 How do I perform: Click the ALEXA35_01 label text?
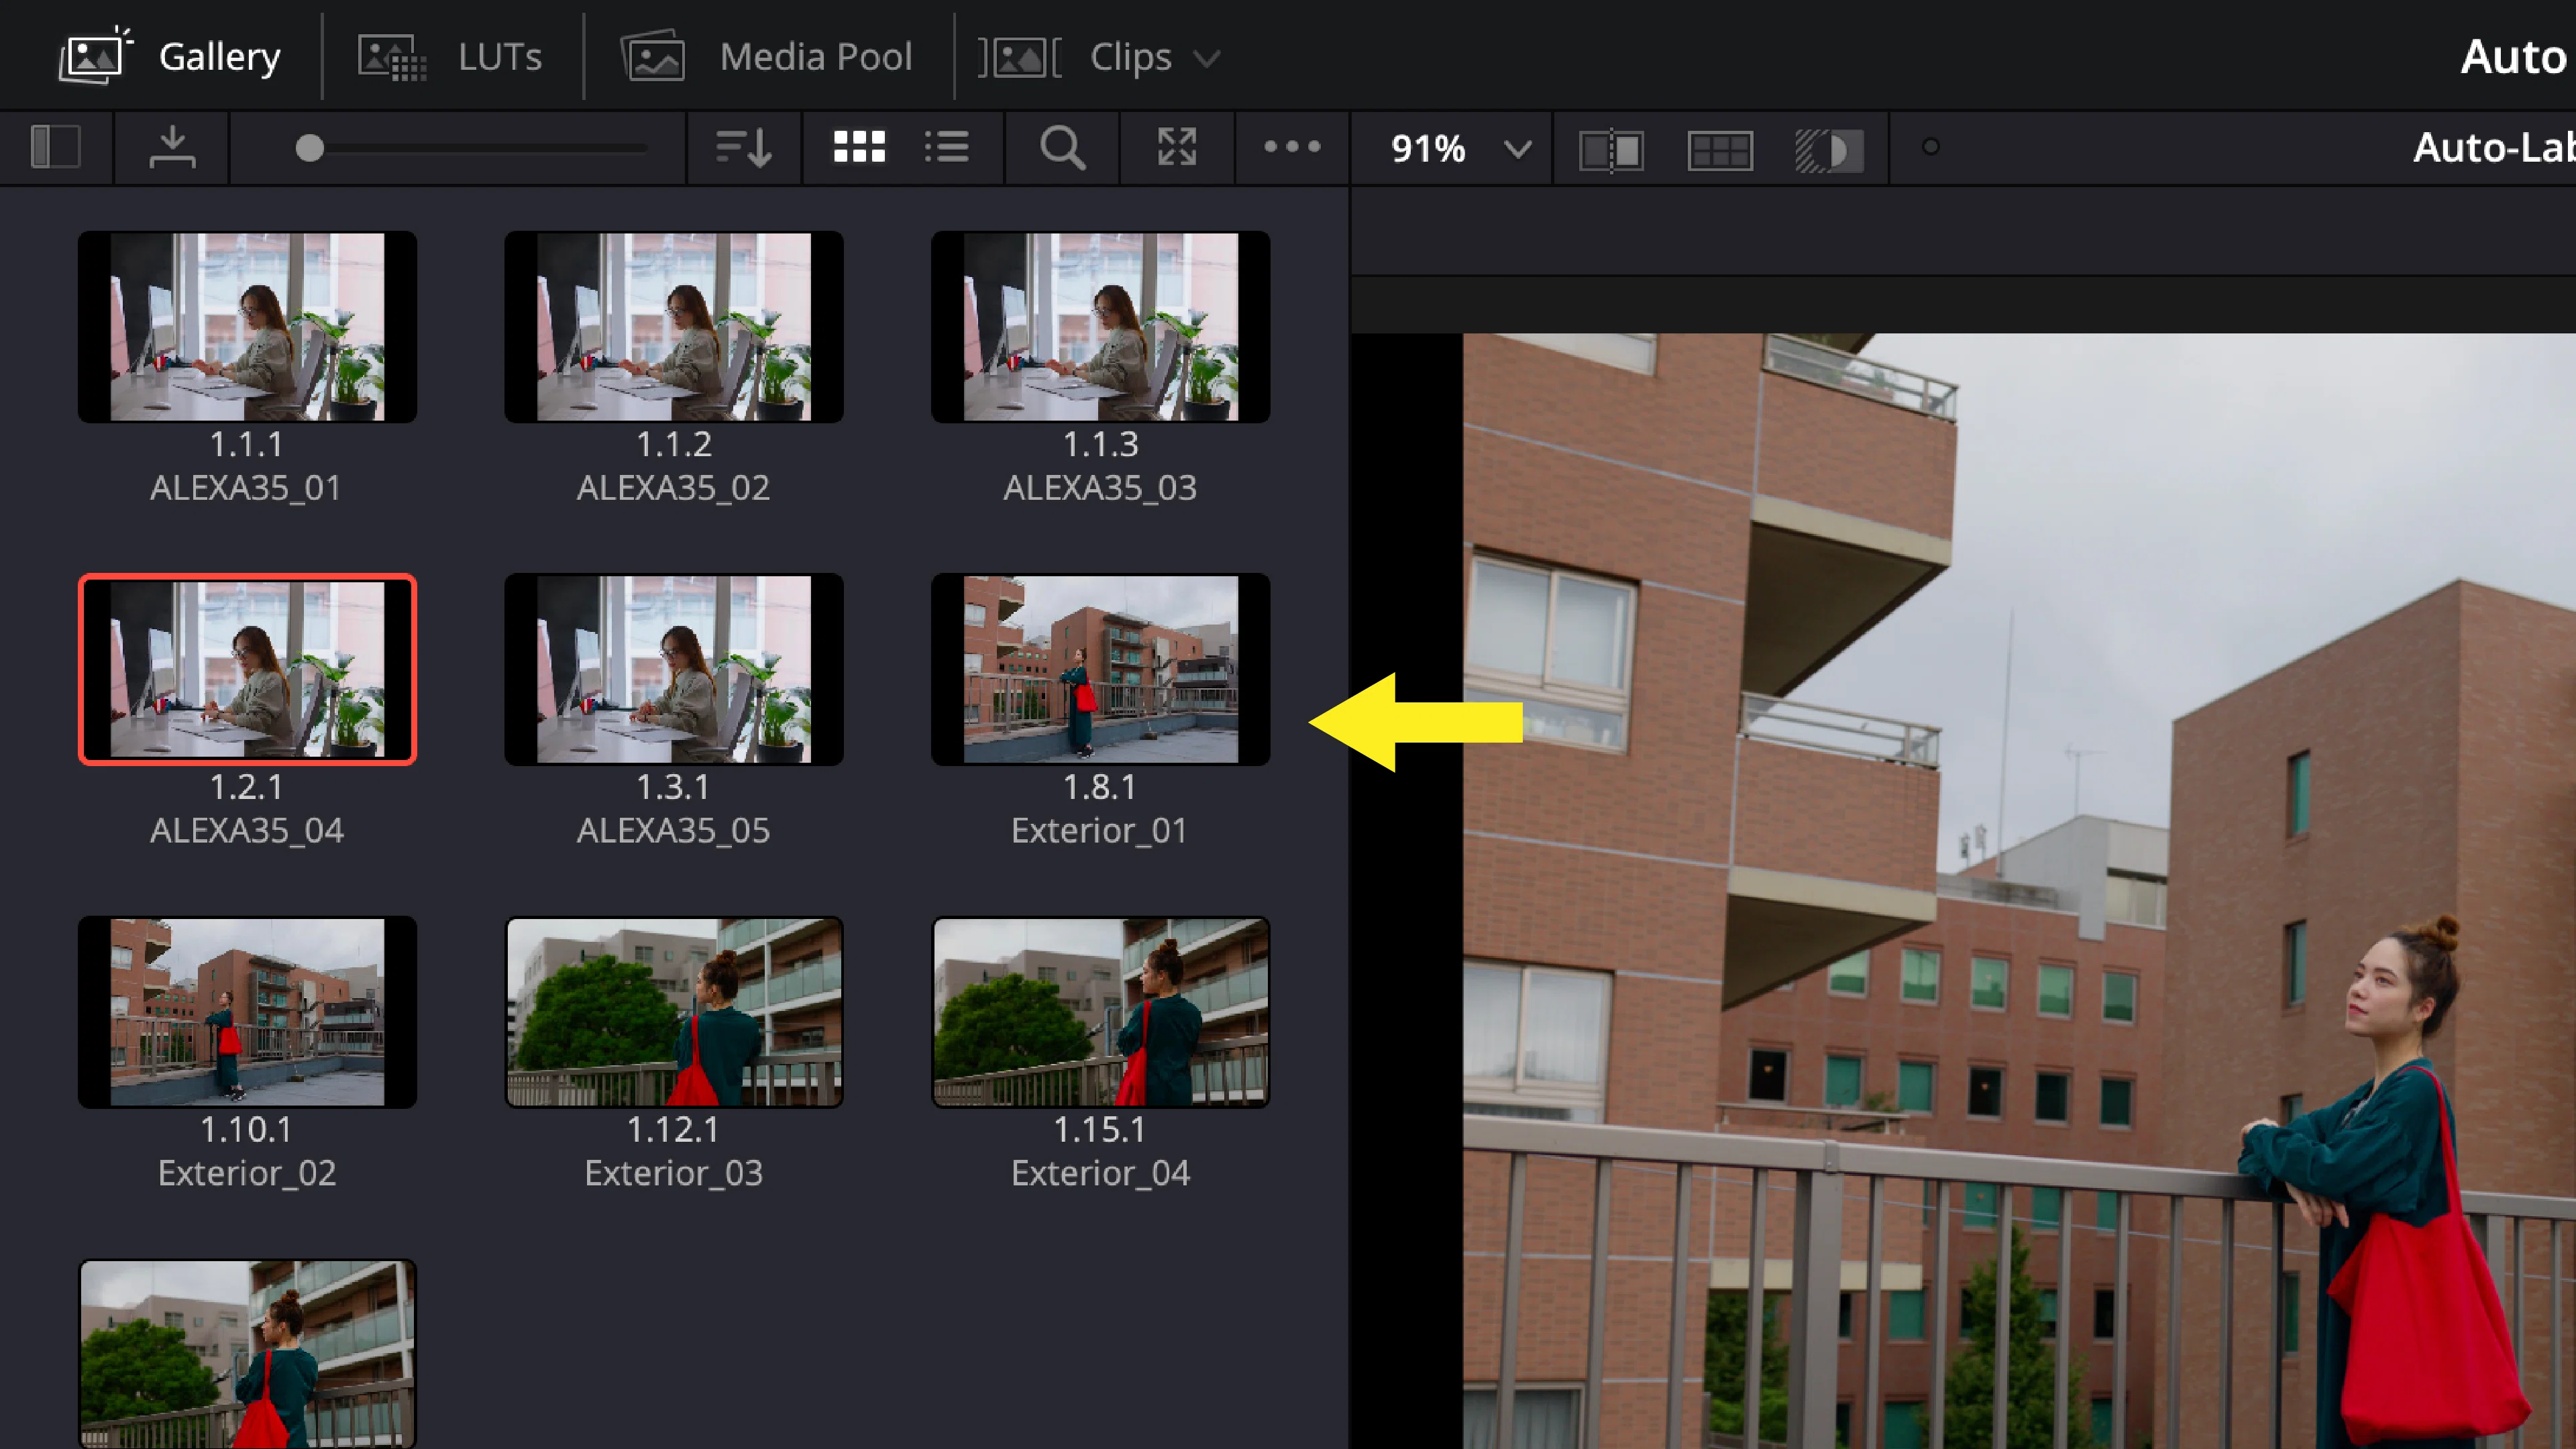(x=246, y=488)
